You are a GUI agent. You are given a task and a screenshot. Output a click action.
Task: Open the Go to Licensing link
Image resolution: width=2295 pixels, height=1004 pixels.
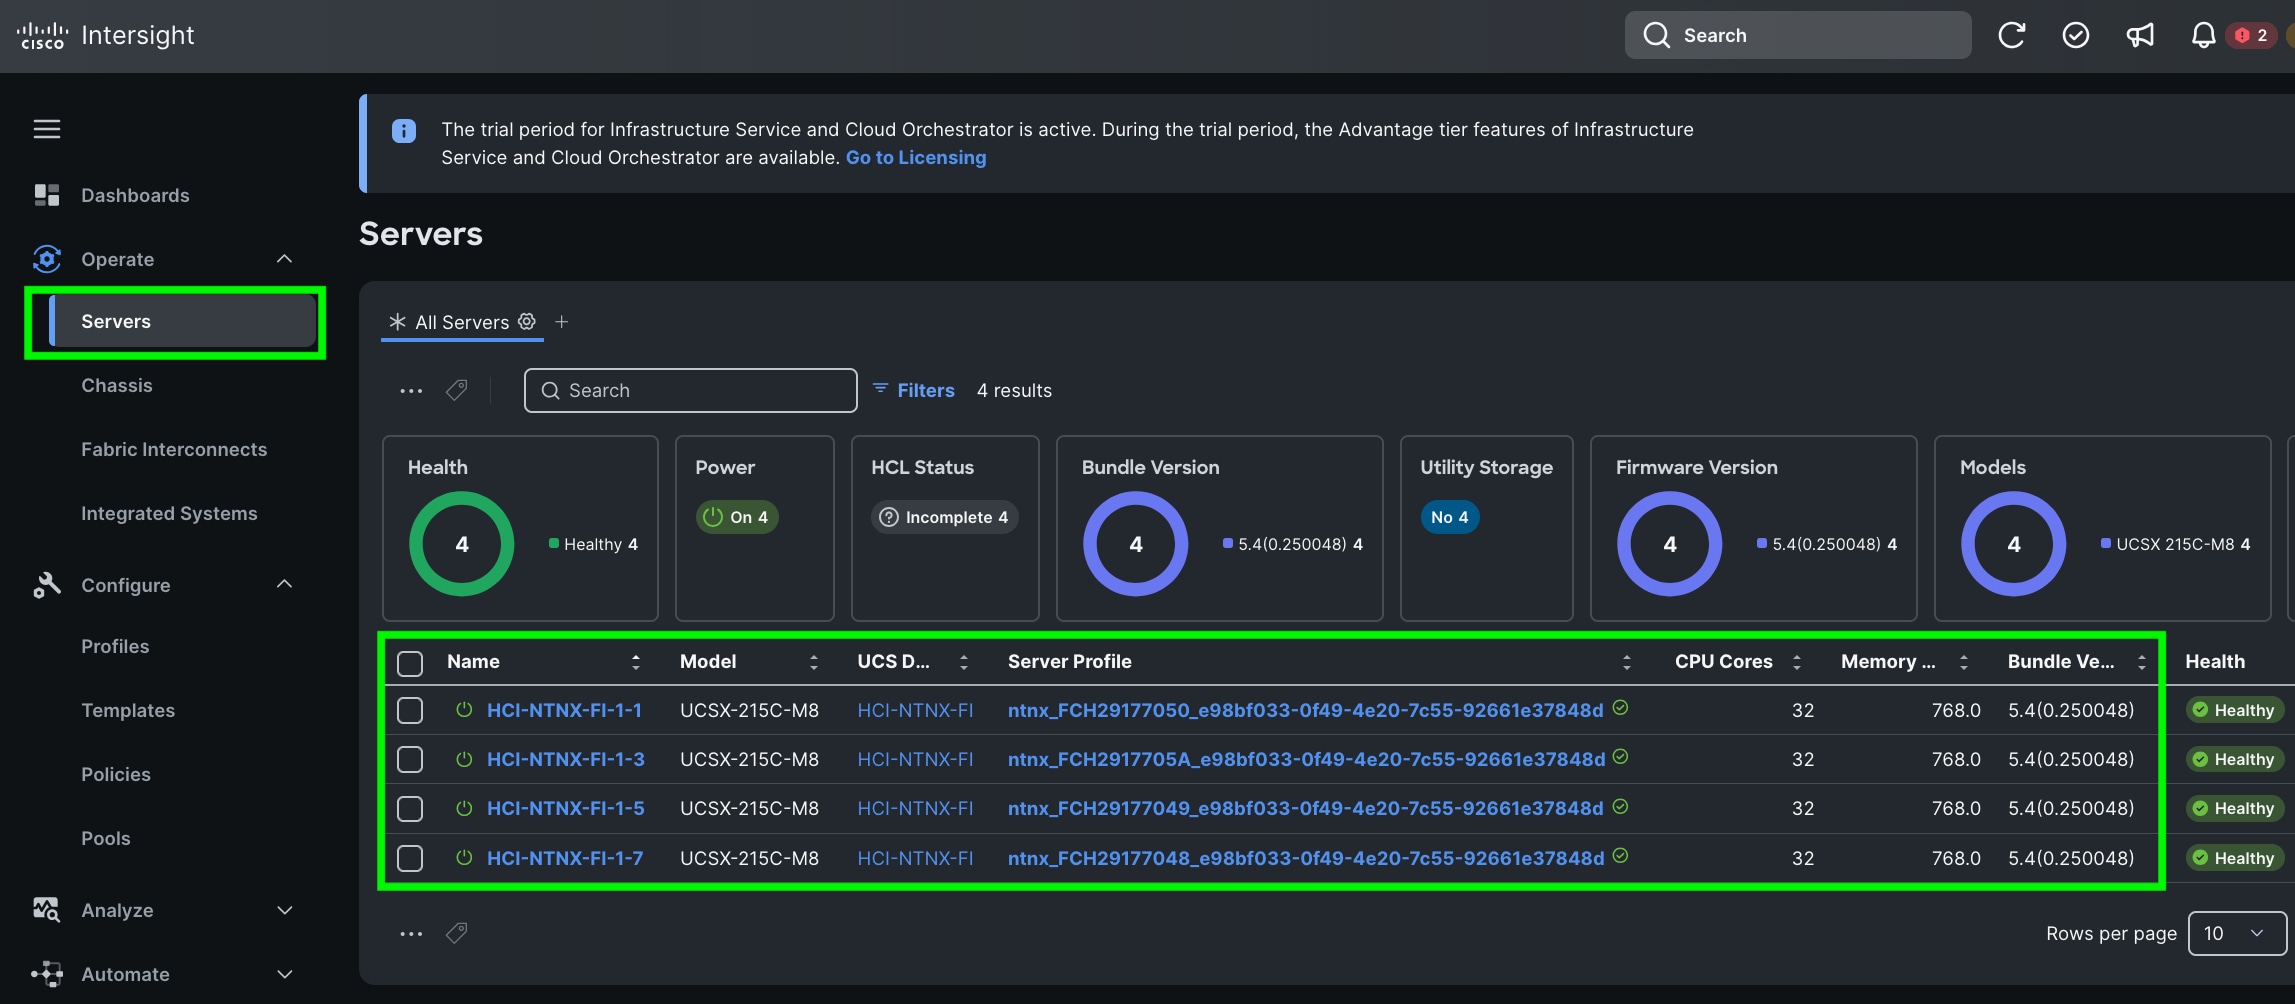click(915, 157)
